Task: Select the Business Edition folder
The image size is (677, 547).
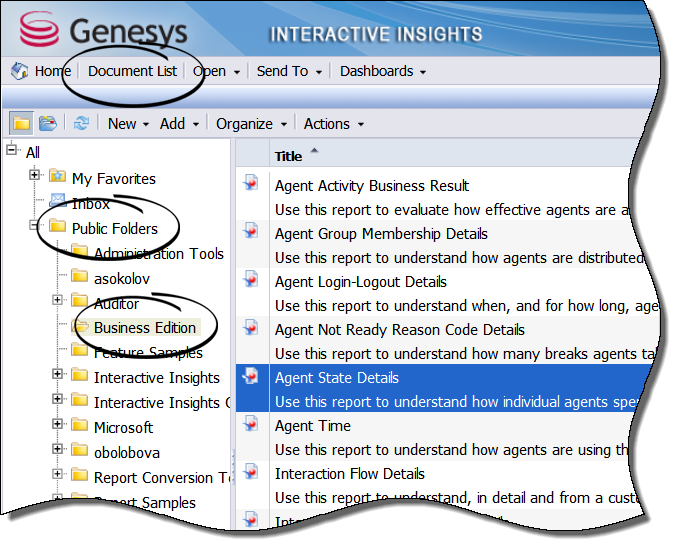Action: tap(144, 328)
